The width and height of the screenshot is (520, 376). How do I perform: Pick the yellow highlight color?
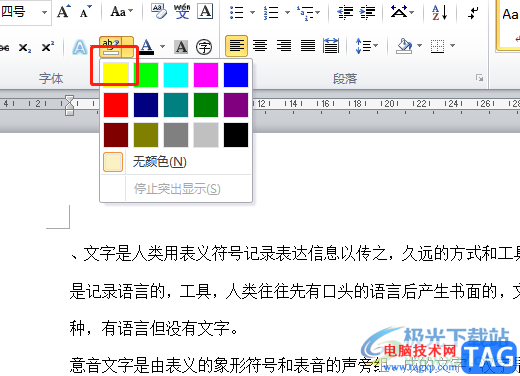tap(116, 75)
